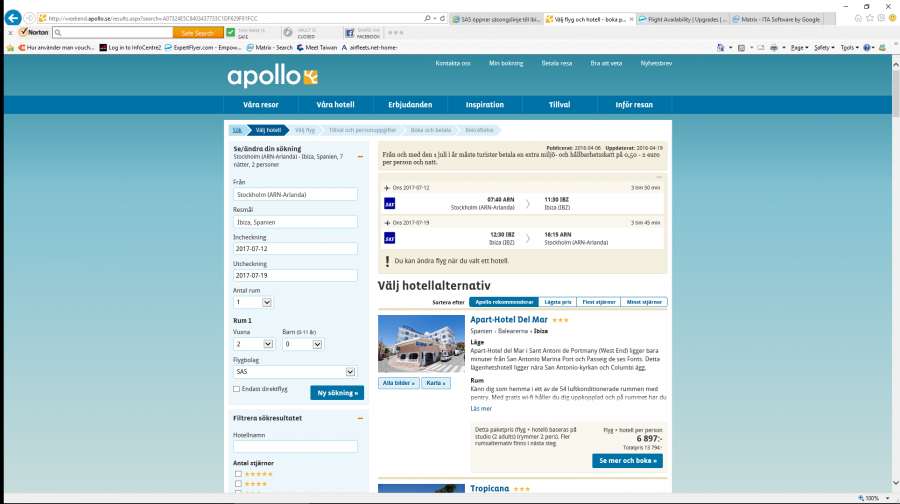Click the SAS logo on the return flight
Screen dimensions: 900x504
pos(390,238)
